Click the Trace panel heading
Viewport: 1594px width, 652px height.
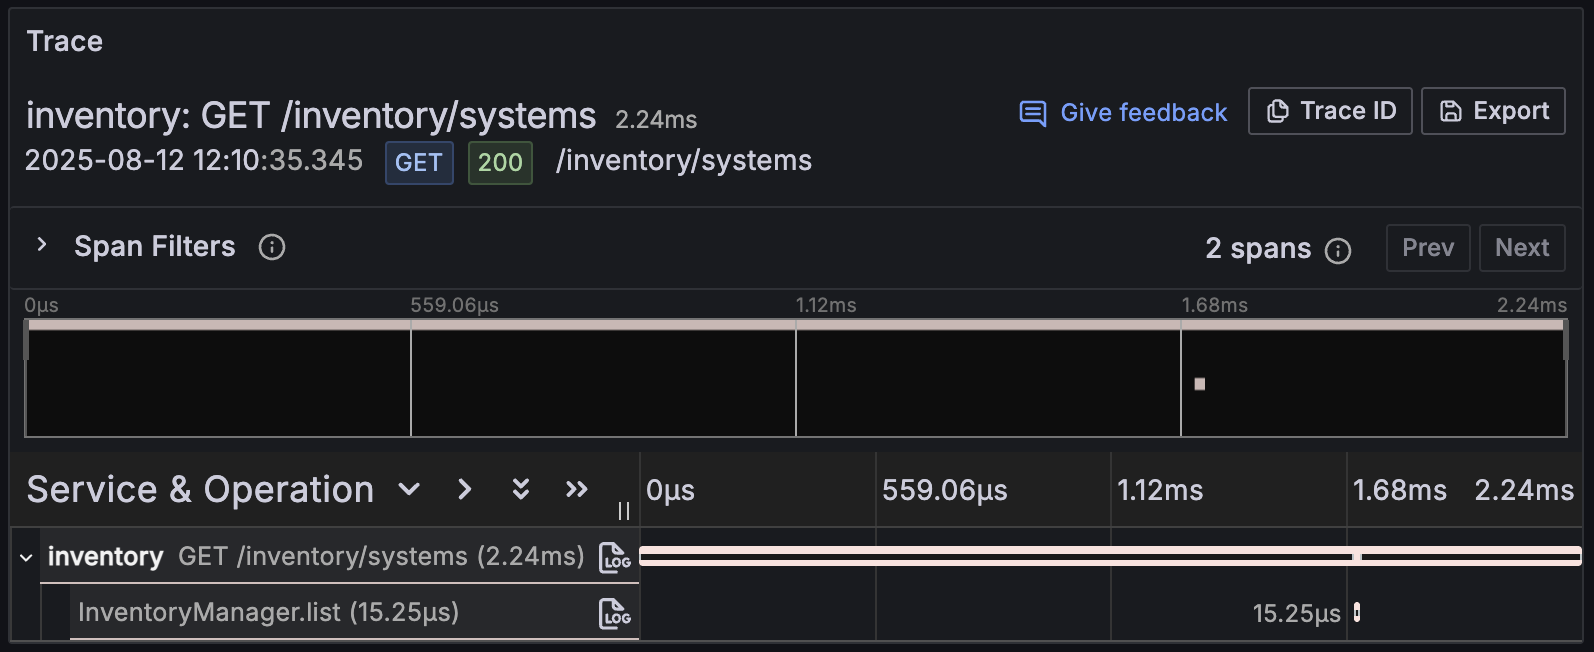click(65, 41)
